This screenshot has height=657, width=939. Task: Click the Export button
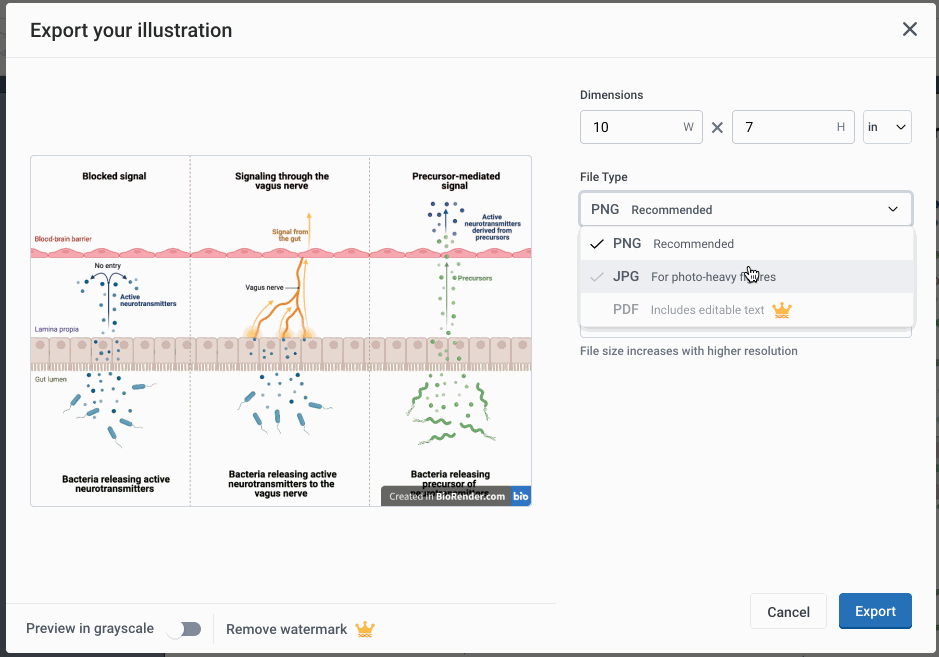click(x=875, y=611)
